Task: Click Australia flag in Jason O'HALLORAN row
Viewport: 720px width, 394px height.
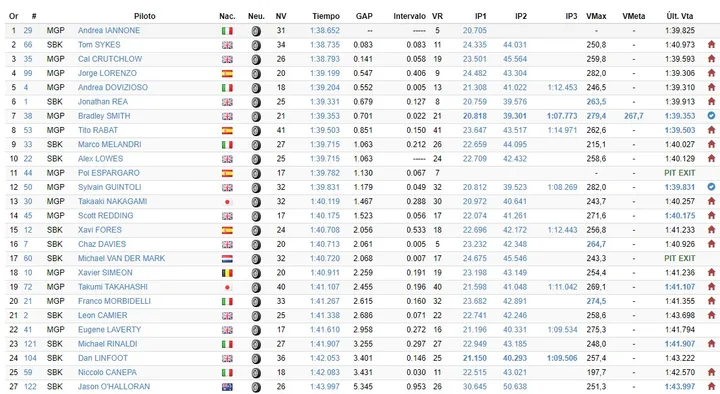Action: [227, 387]
